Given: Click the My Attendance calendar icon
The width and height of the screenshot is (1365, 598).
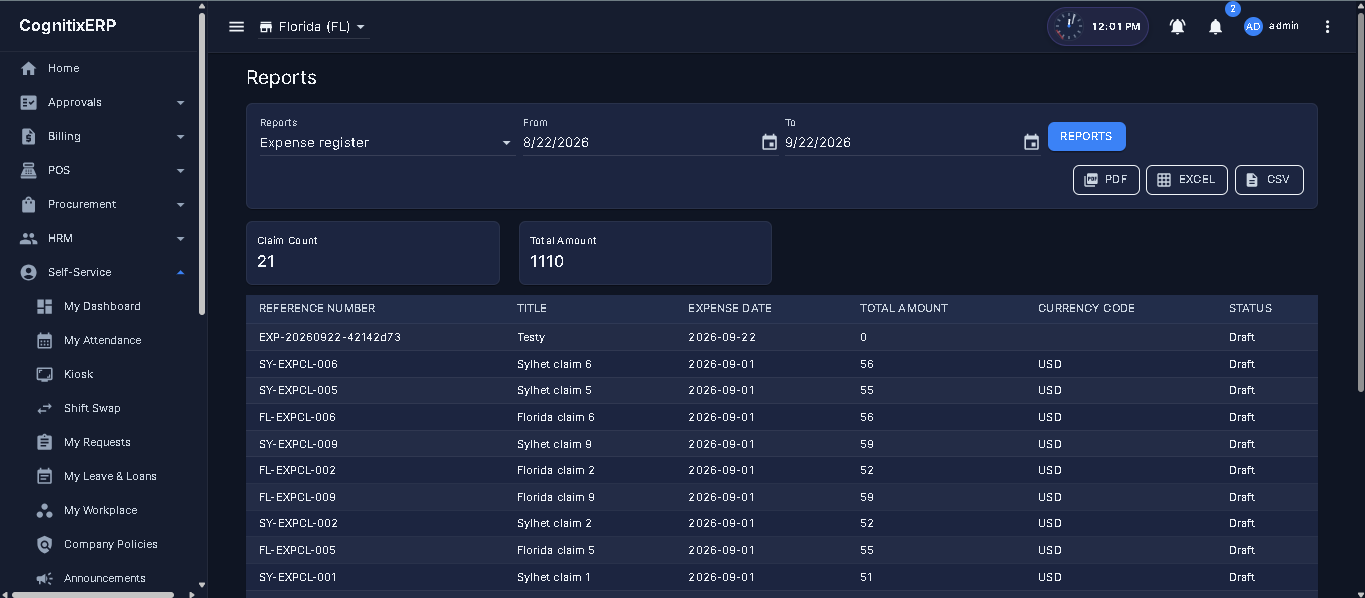Looking at the screenshot, I should pyautogui.click(x=44, y=340).
